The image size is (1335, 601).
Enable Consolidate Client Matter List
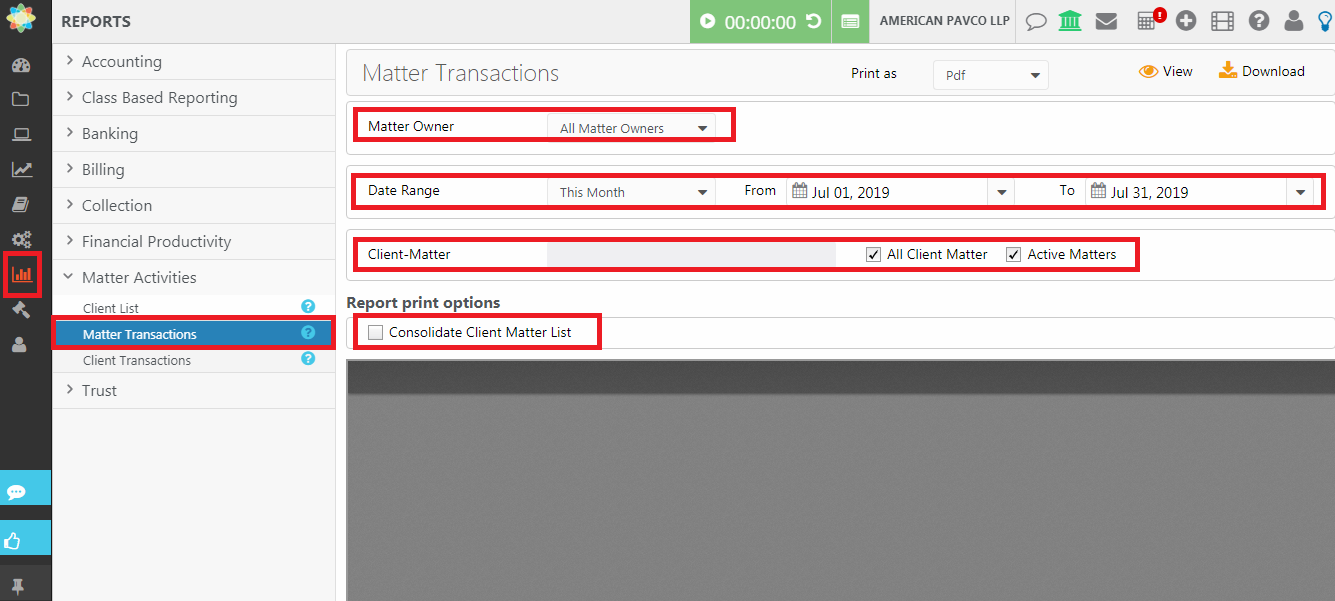coord(375,331)
